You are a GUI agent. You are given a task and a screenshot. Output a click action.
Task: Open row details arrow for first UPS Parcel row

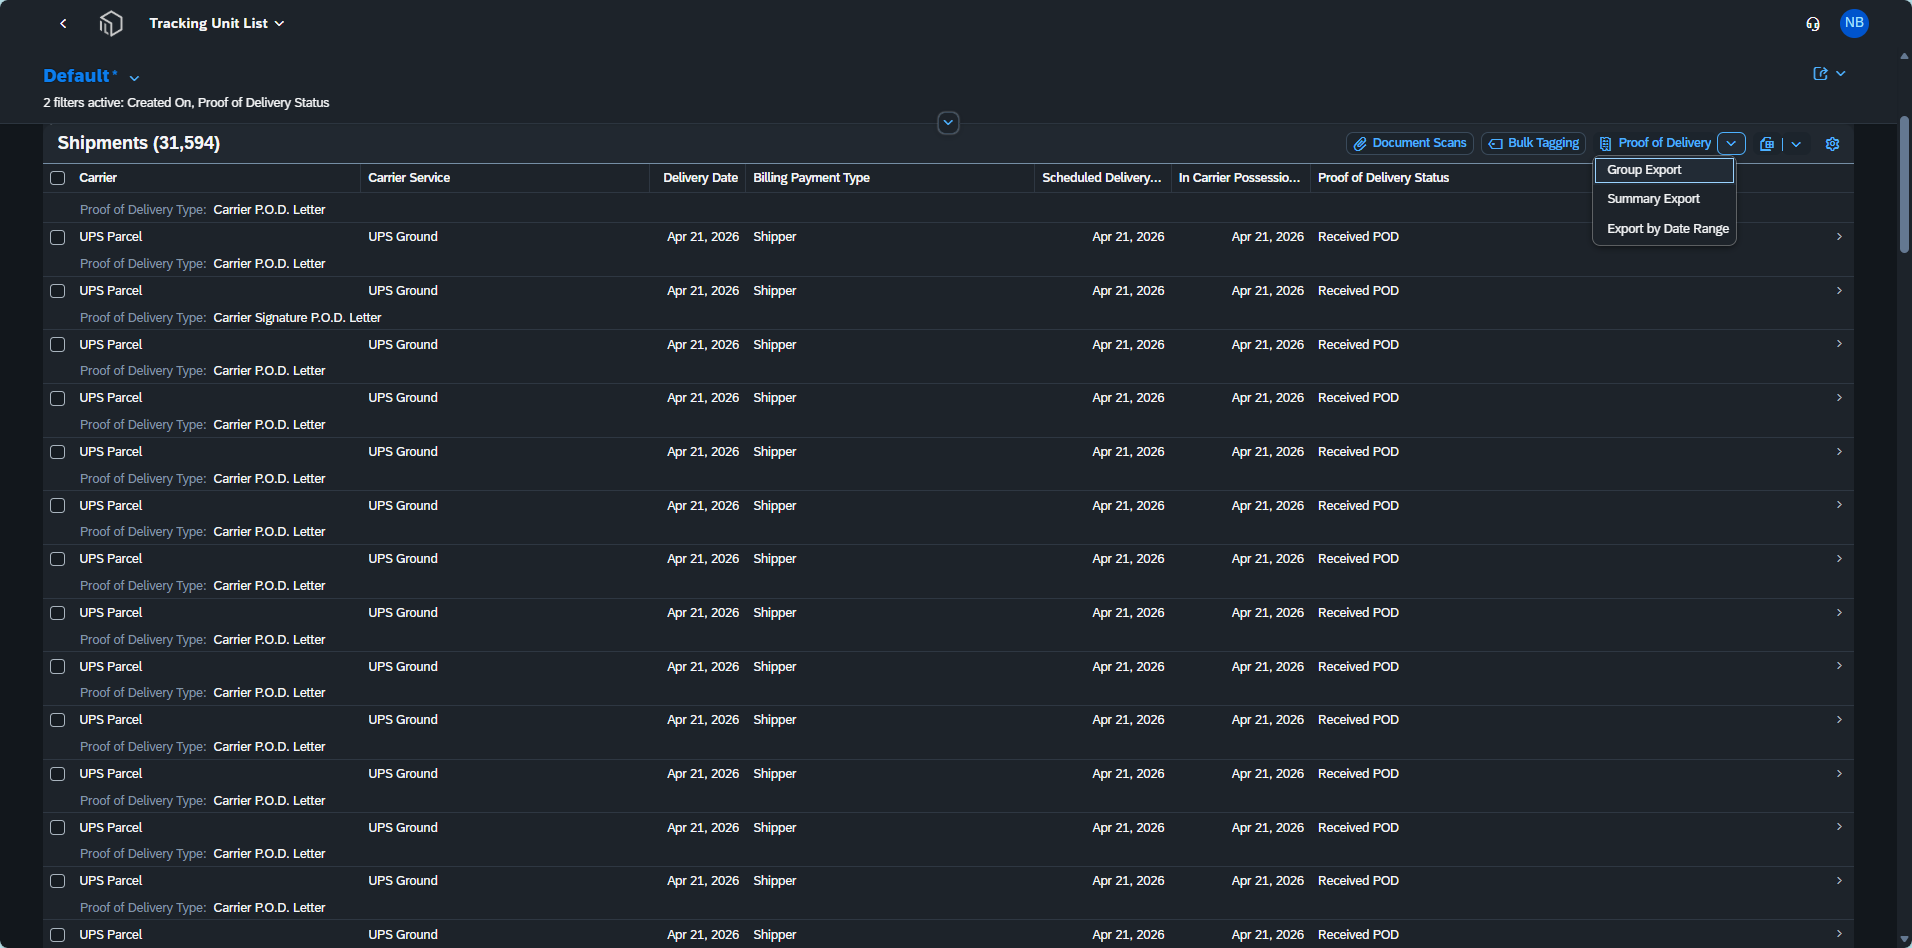coord(1839,237)
